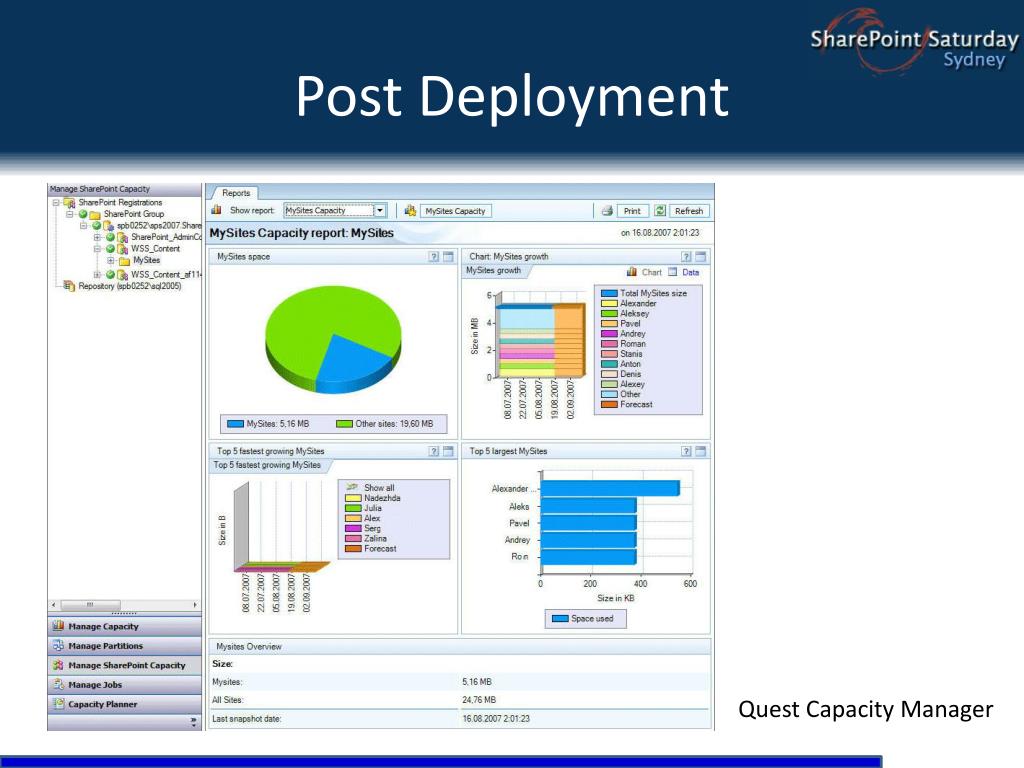Click the Manage Partitions sidebar icon

click(x=58, y=645)
